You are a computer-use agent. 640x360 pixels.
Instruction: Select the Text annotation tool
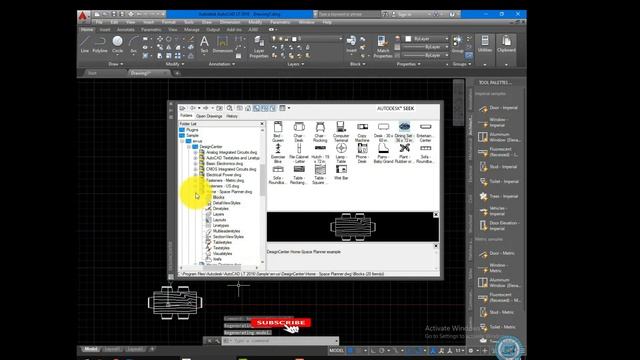(x=204, y=44)
